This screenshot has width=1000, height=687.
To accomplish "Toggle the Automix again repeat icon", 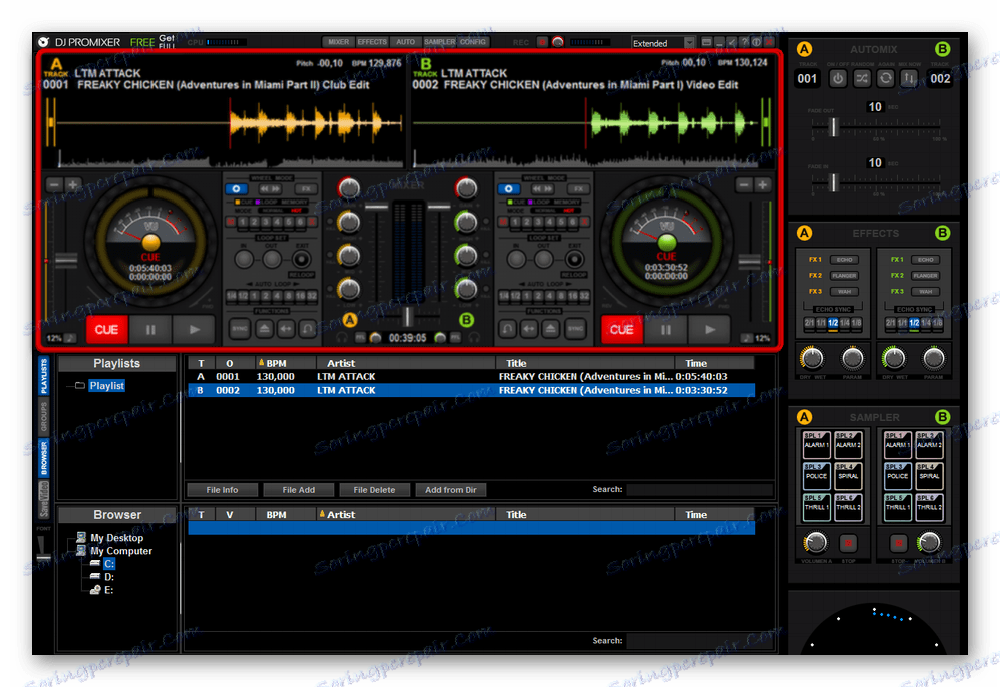I will point(886,78).
